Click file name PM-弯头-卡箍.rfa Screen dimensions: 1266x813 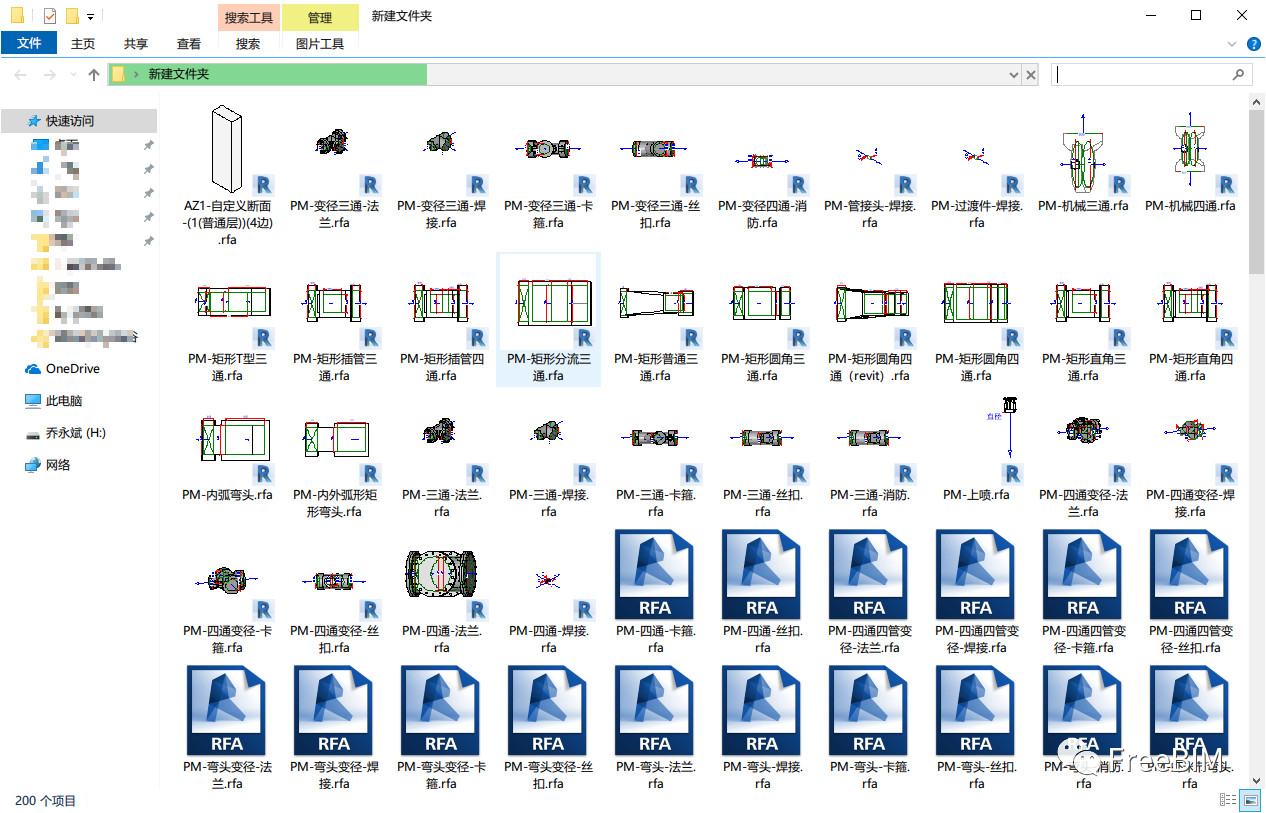(x=869, y=775)
